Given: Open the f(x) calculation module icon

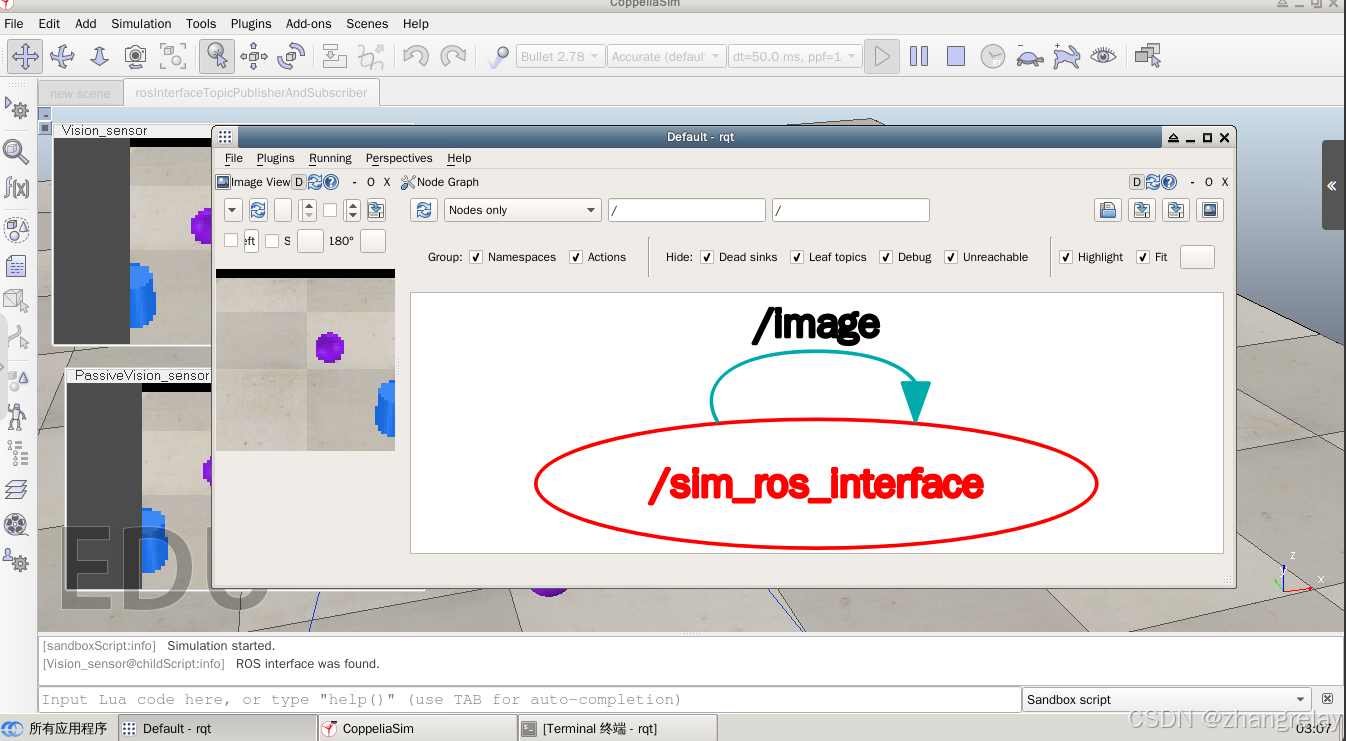Looking at the screenshot, I should pyautogui.click(x=16, y=188).
